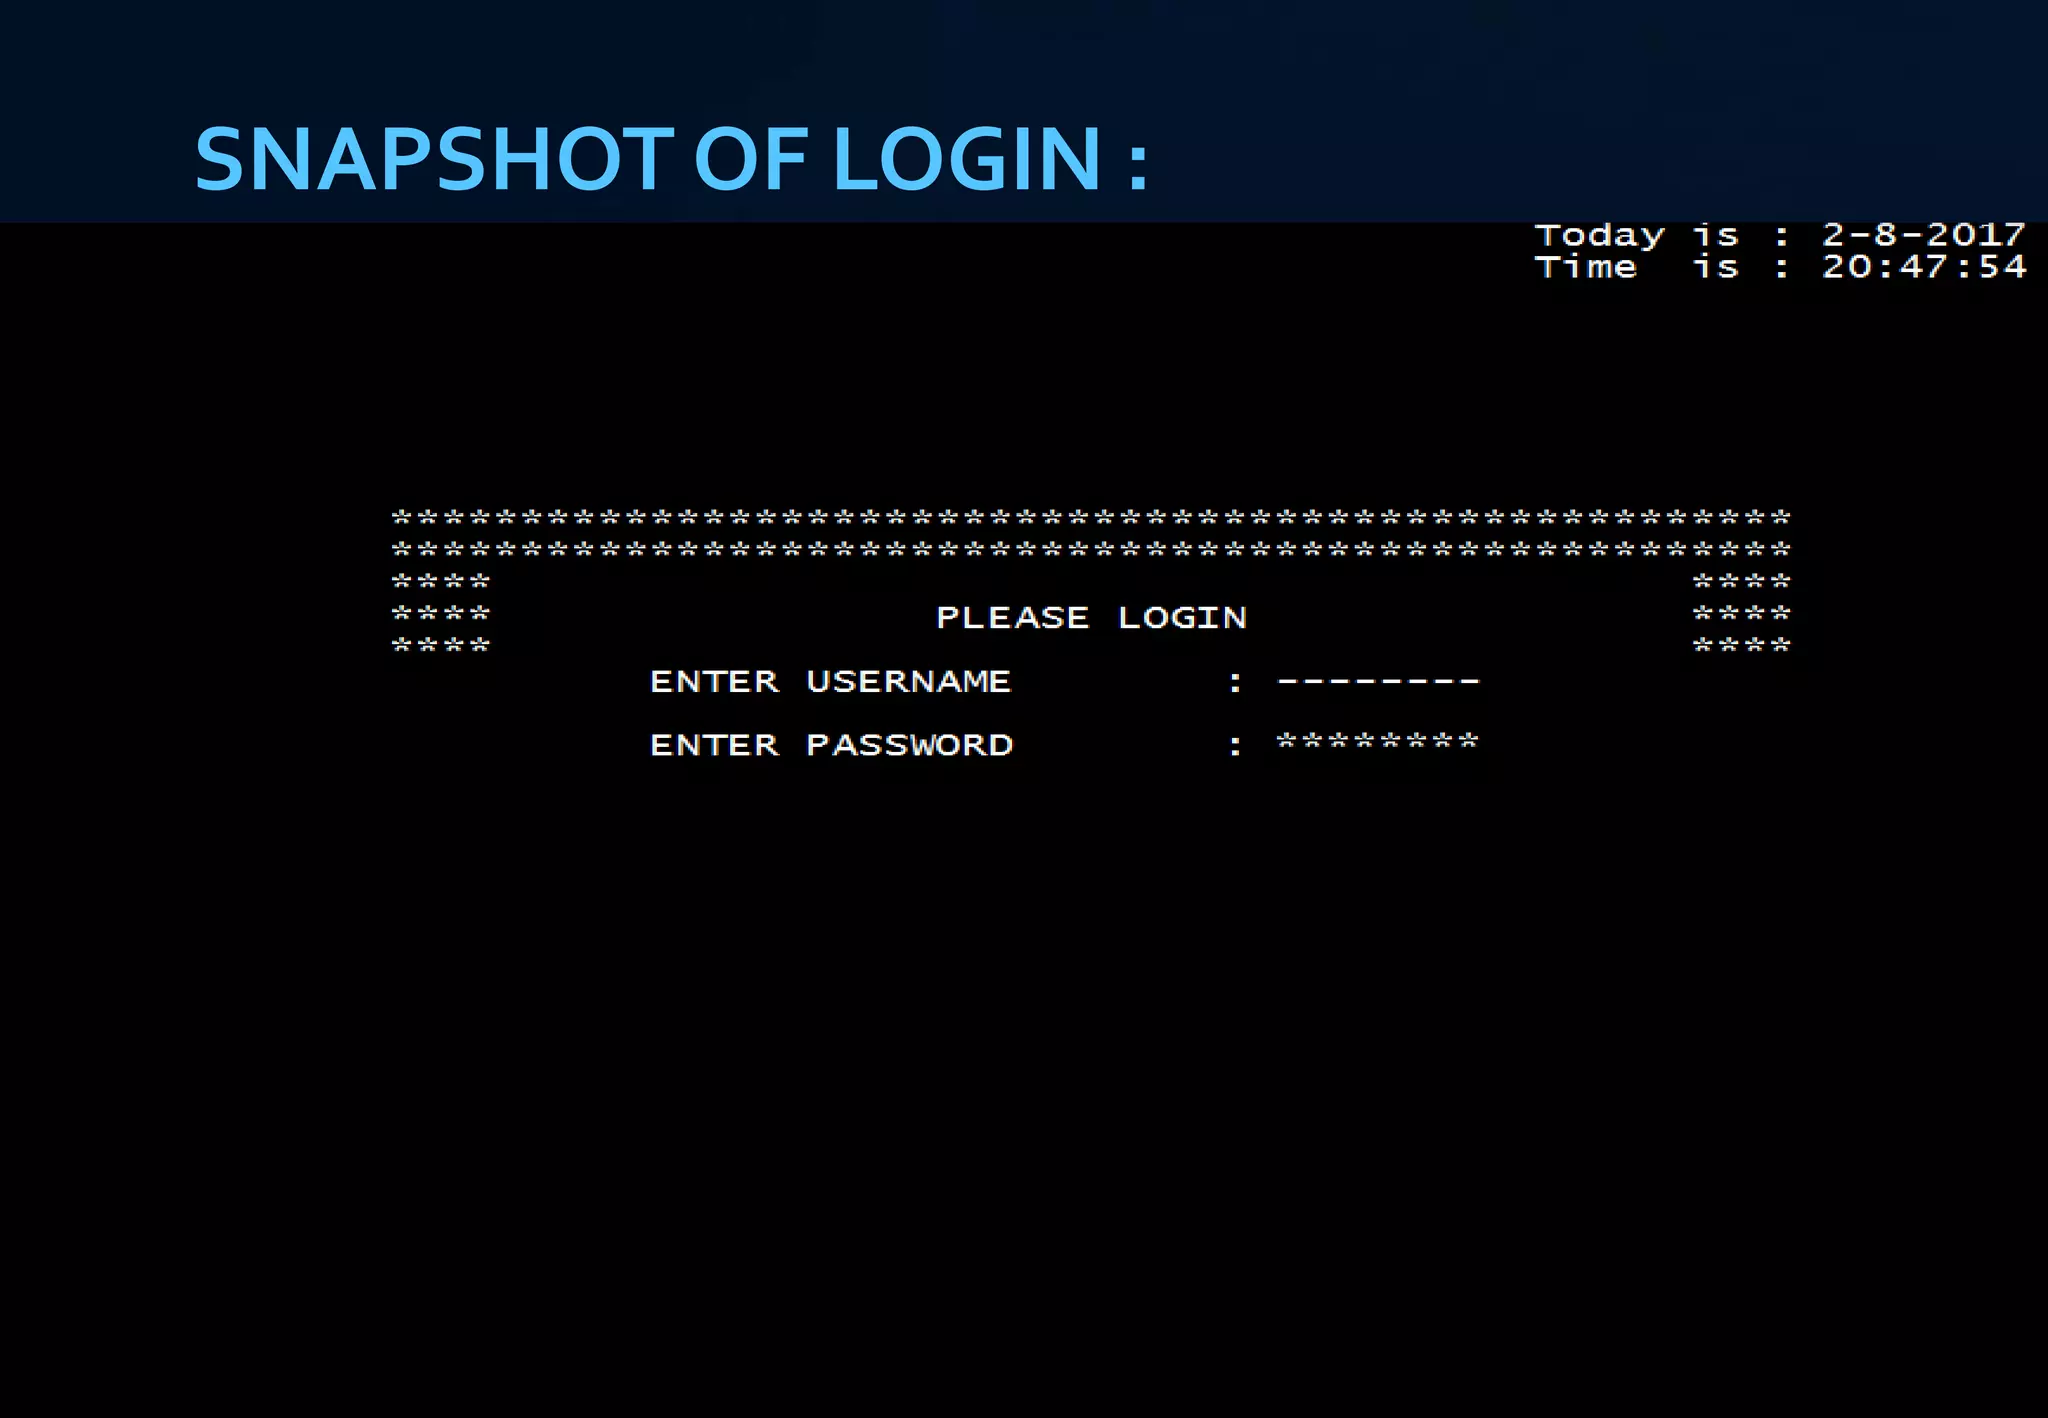The image size is (2048, 1418).
Task: Click the colon after ENTER USERNAME
Action: [x=1235, y=682]
